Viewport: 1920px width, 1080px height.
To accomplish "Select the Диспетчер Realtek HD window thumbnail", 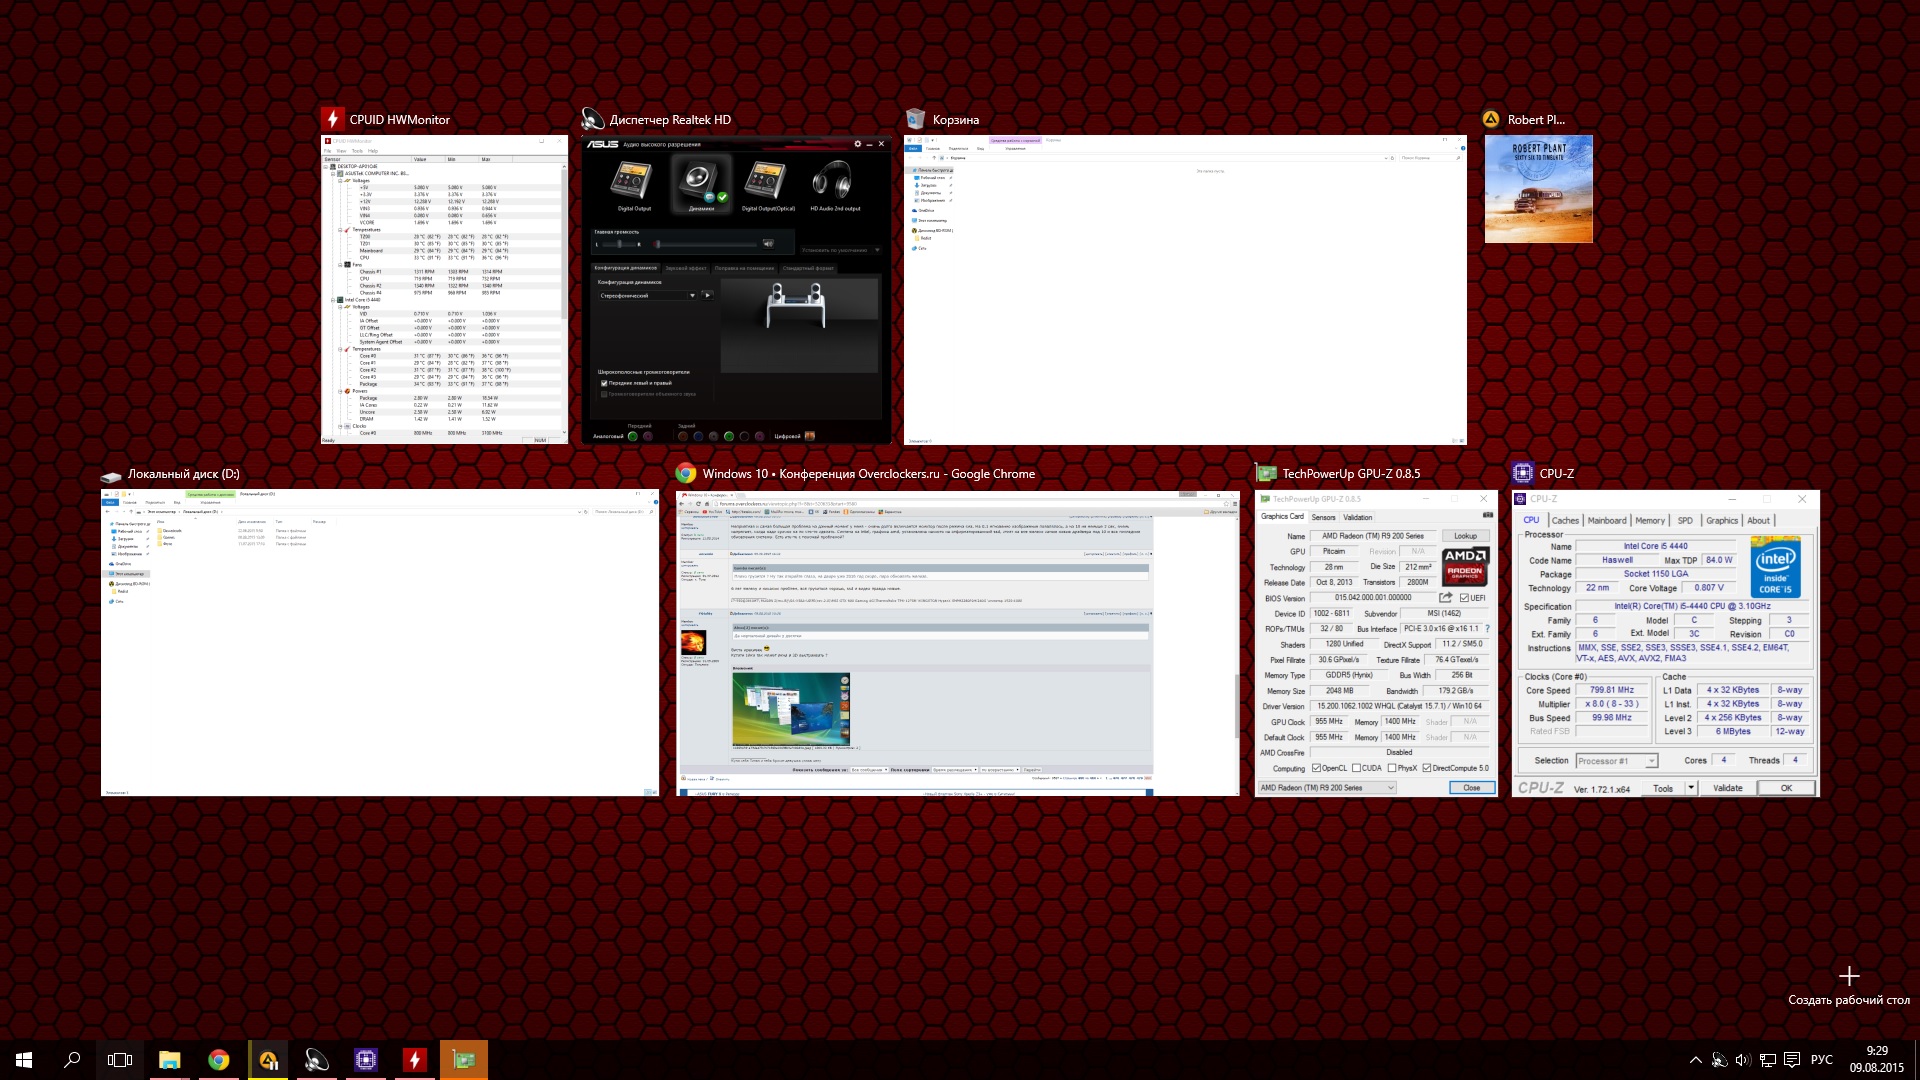I will coord(736,289).
